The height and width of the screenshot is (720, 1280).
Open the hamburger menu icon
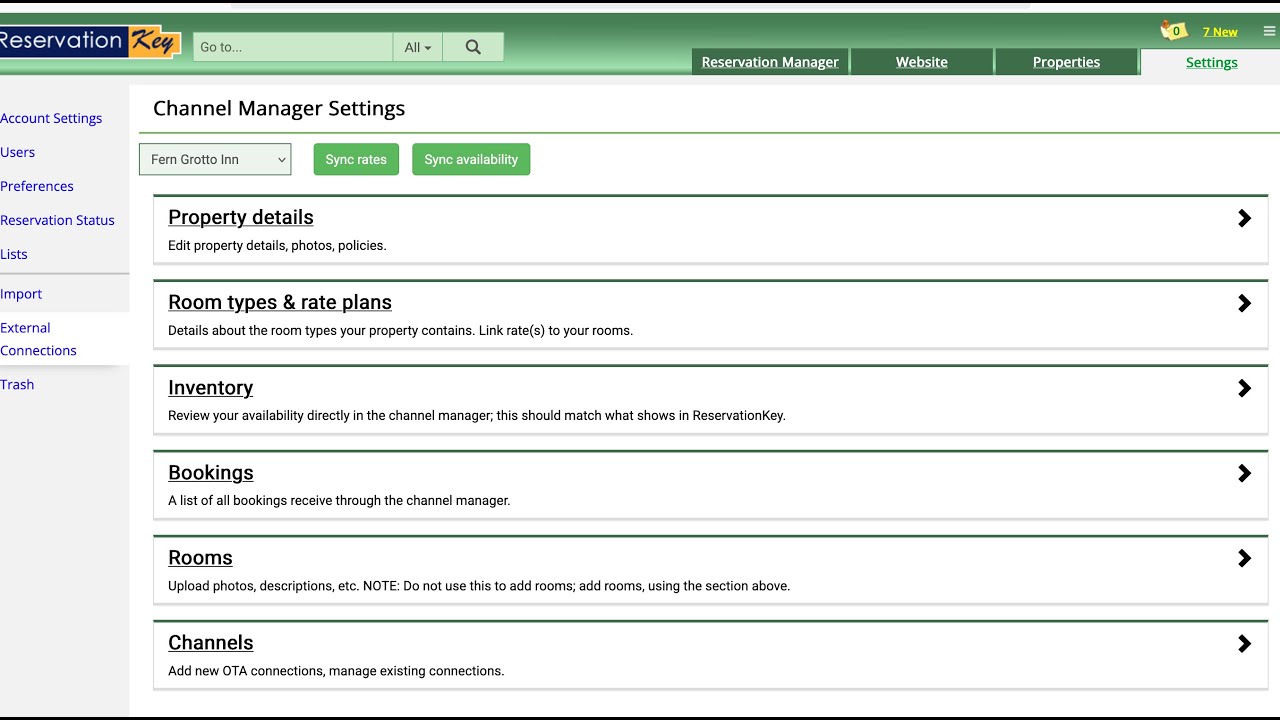1269,31
